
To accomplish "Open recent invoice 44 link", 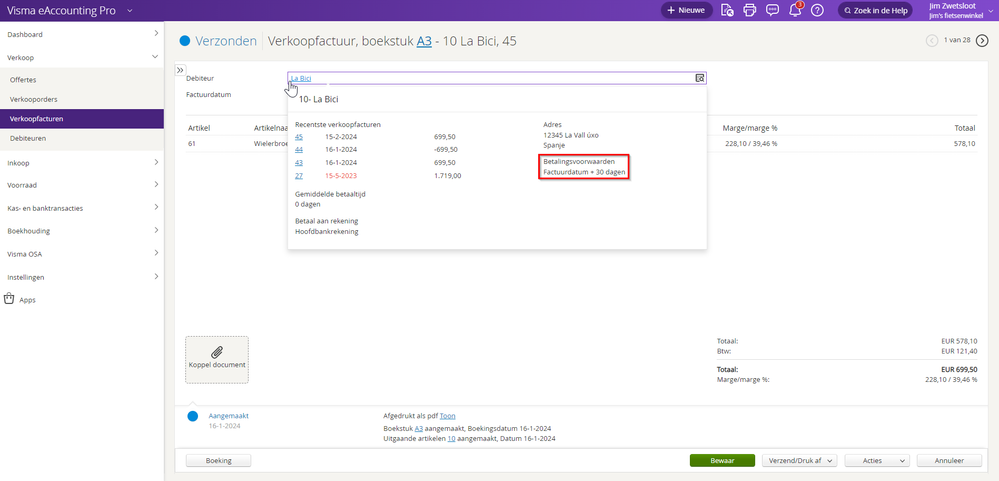I will click(x=299, y=149).
